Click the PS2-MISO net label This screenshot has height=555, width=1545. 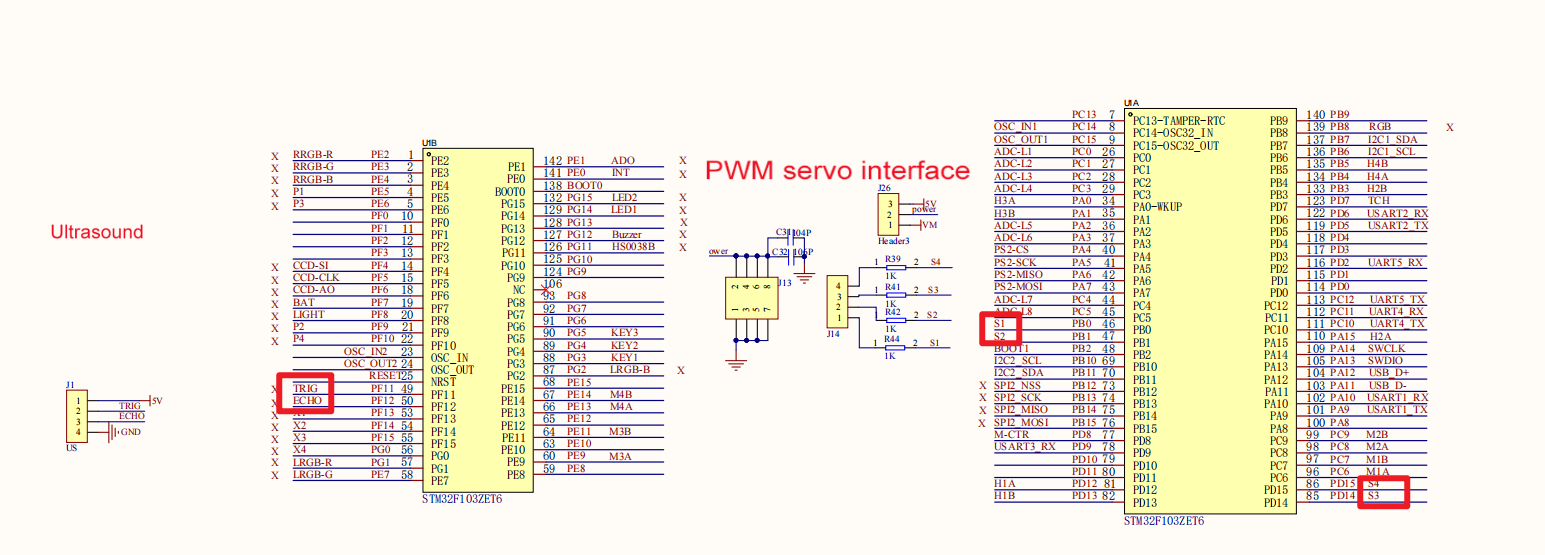[x=1018, y=274]
